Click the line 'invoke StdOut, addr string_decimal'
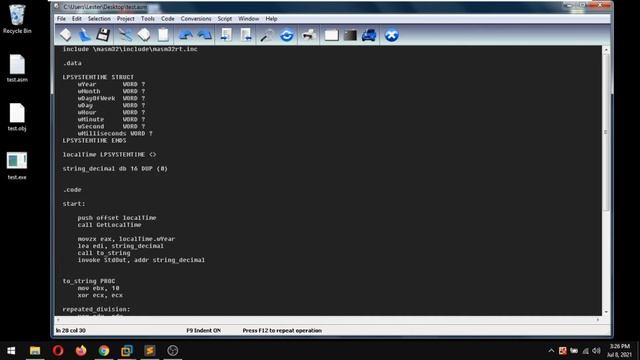 click(141, 260)
